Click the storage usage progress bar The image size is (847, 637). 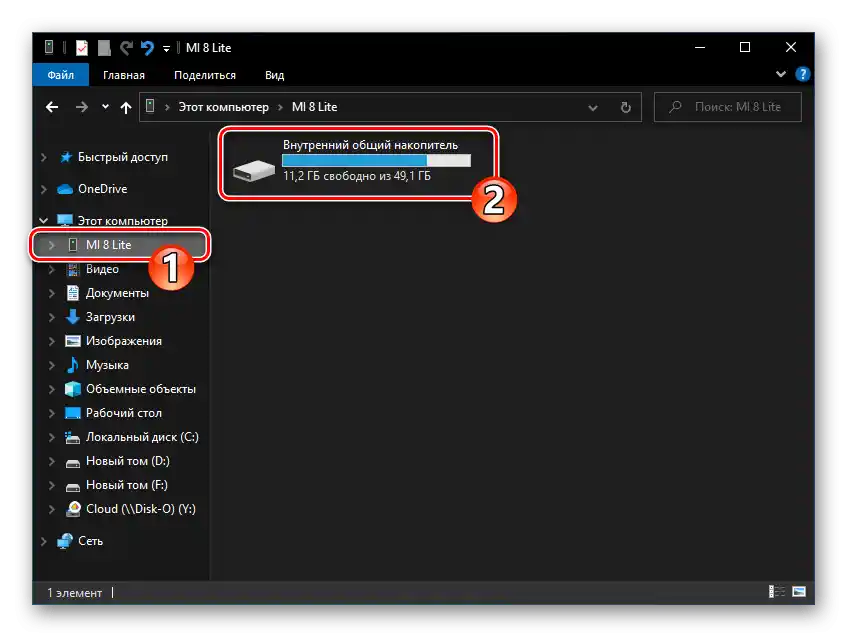pos(377,160)
